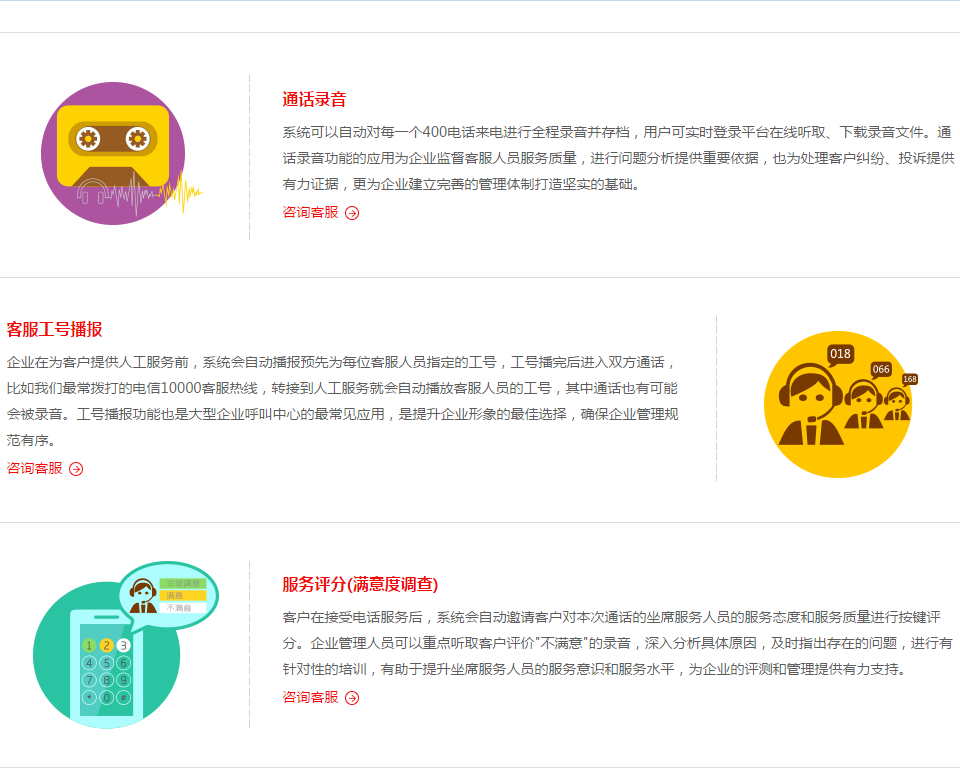Select the small 168 agent number badge
This screenshot has width=960, height=772.
tap(910, 380)
